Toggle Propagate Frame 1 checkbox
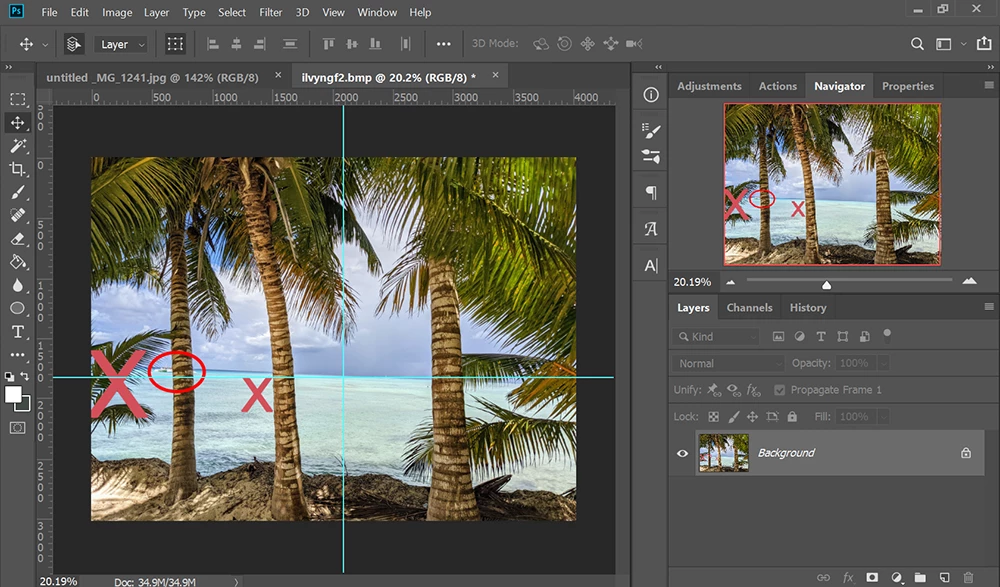 point(779,390)
